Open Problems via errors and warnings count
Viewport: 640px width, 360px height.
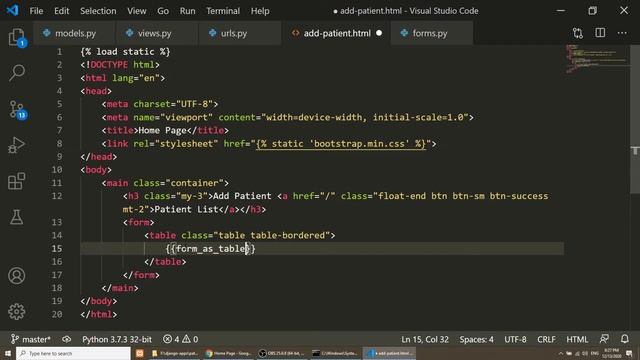tap(180, 339)
